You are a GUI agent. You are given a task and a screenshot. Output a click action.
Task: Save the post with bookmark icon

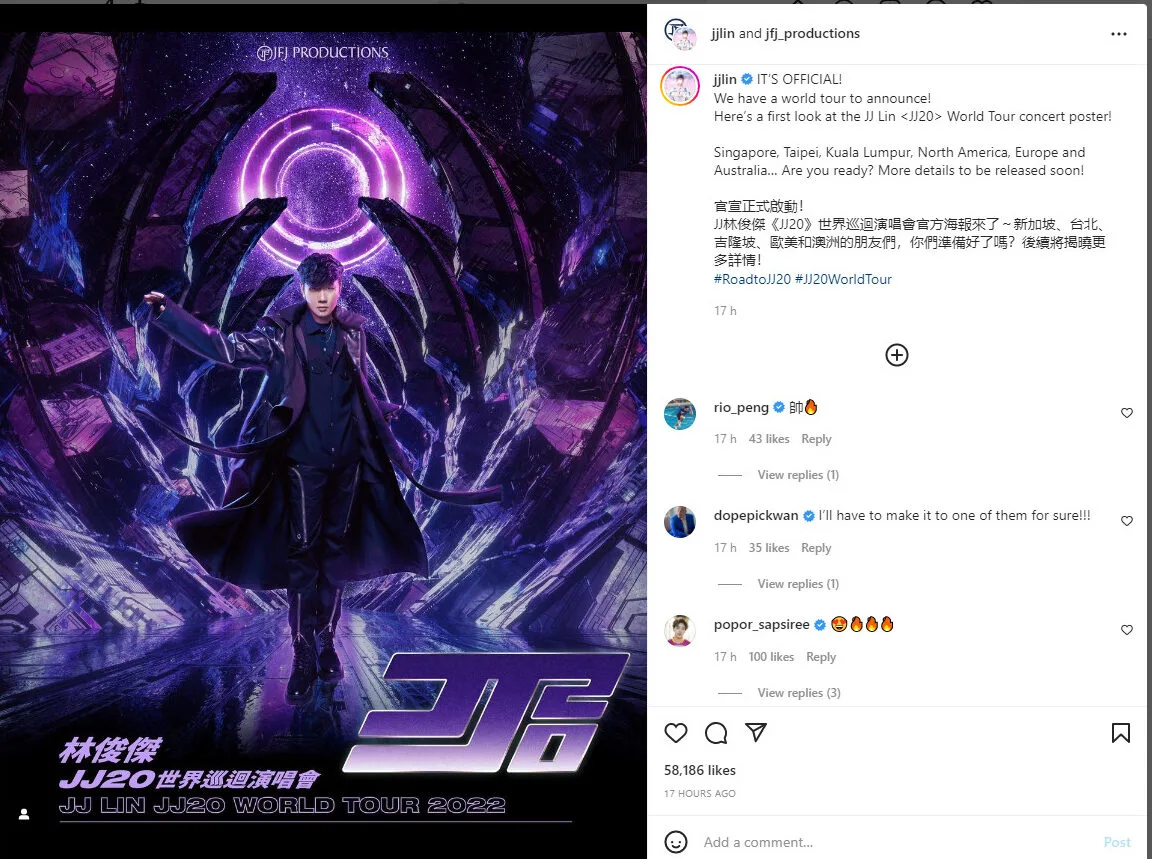pyautogui.click(x=1120, y=733)
